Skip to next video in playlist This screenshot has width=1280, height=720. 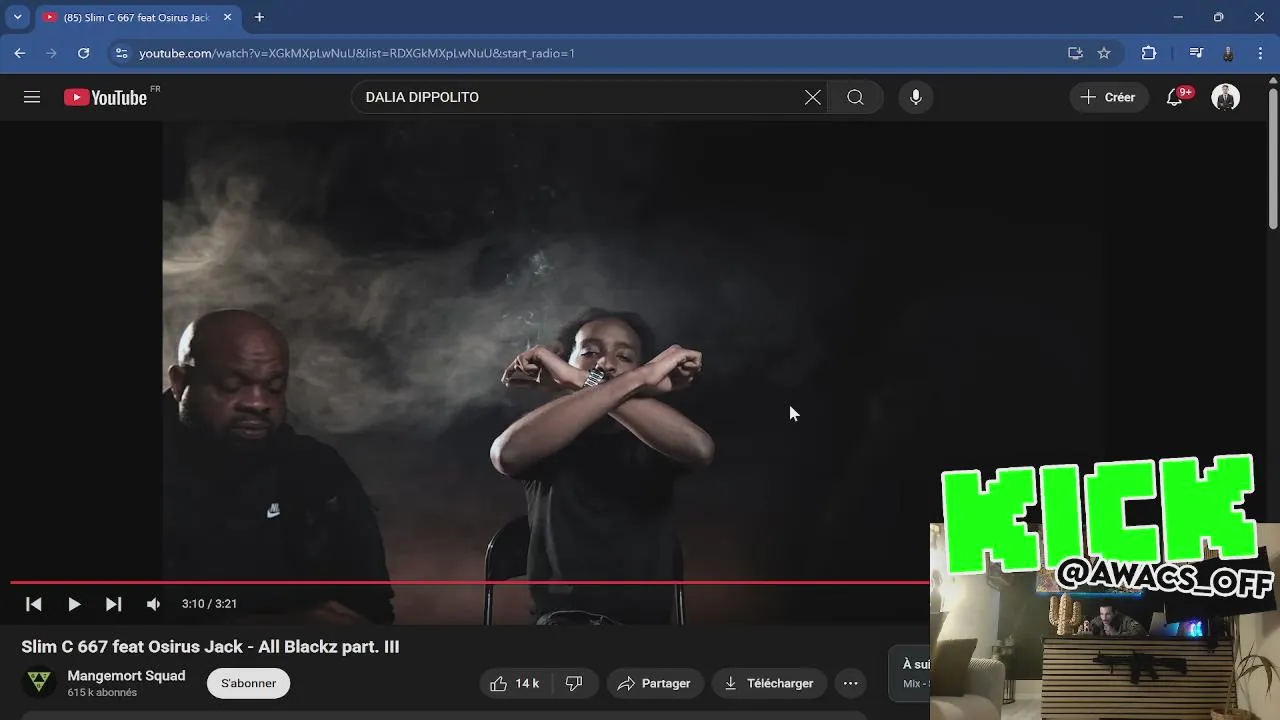[114, 604]
